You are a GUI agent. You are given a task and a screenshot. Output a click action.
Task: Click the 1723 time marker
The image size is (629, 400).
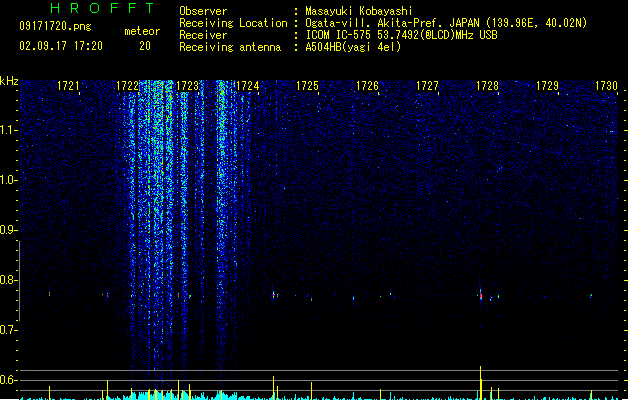point(187,86)
